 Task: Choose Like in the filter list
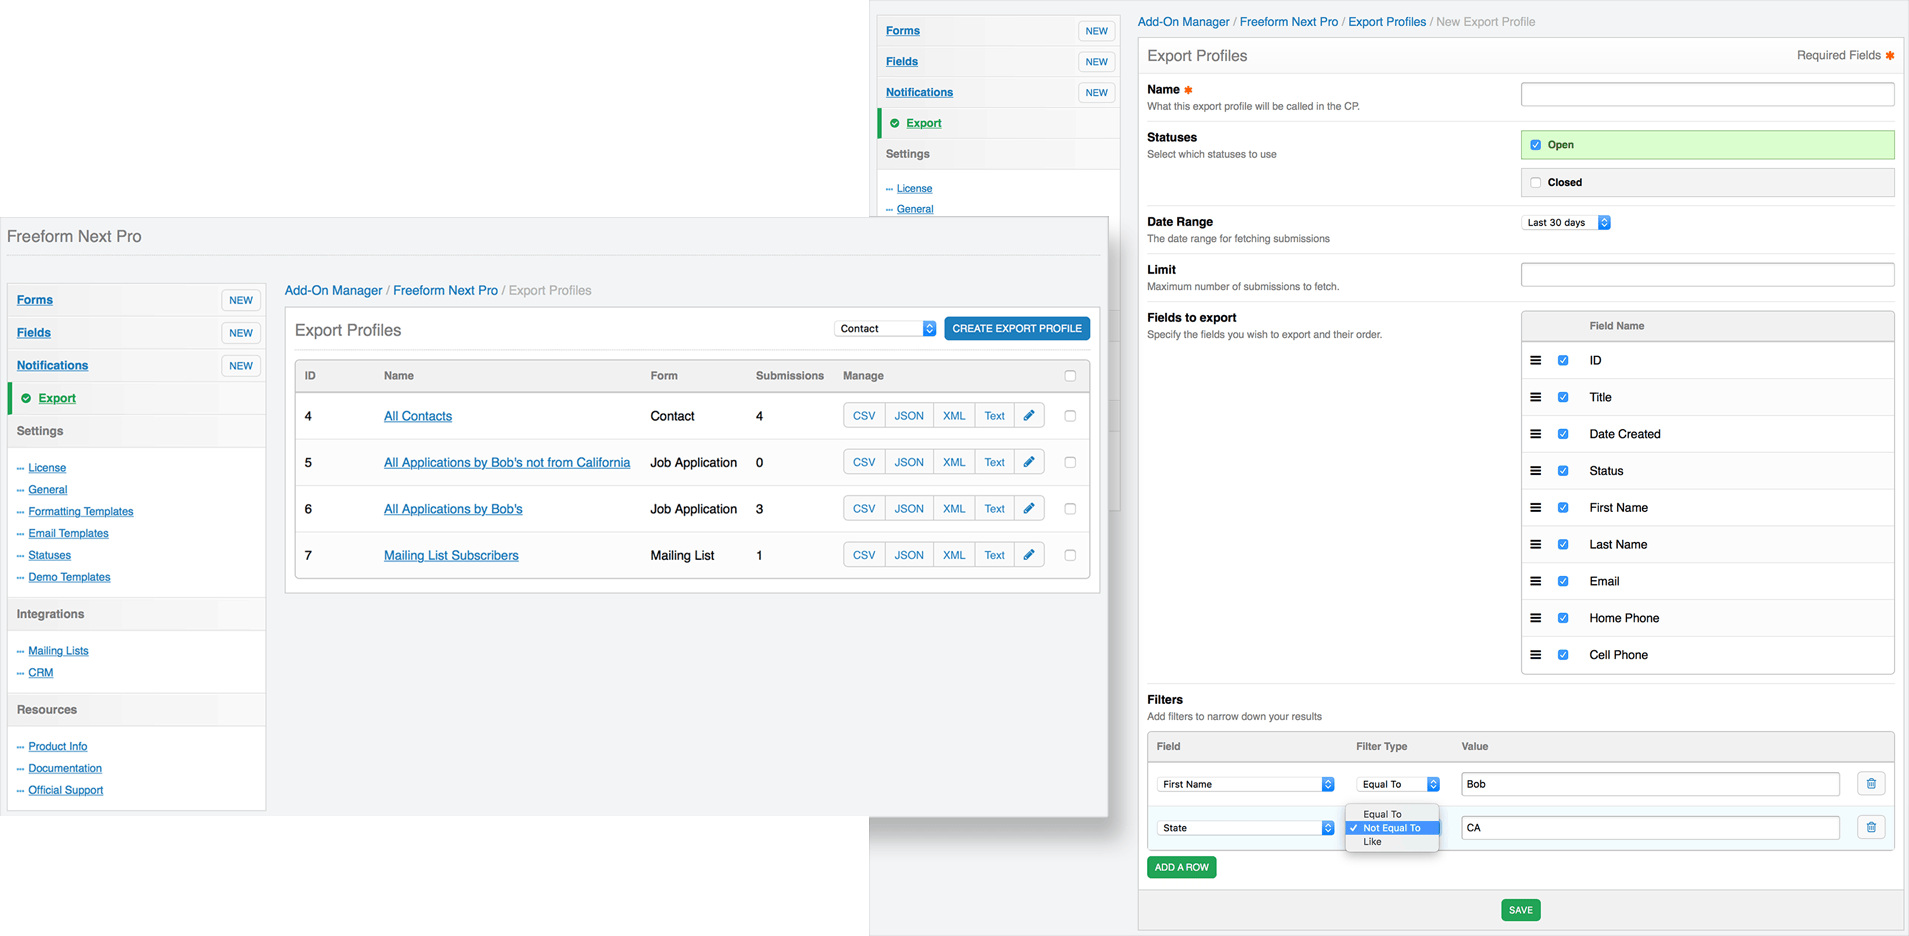pos(1392,842)
